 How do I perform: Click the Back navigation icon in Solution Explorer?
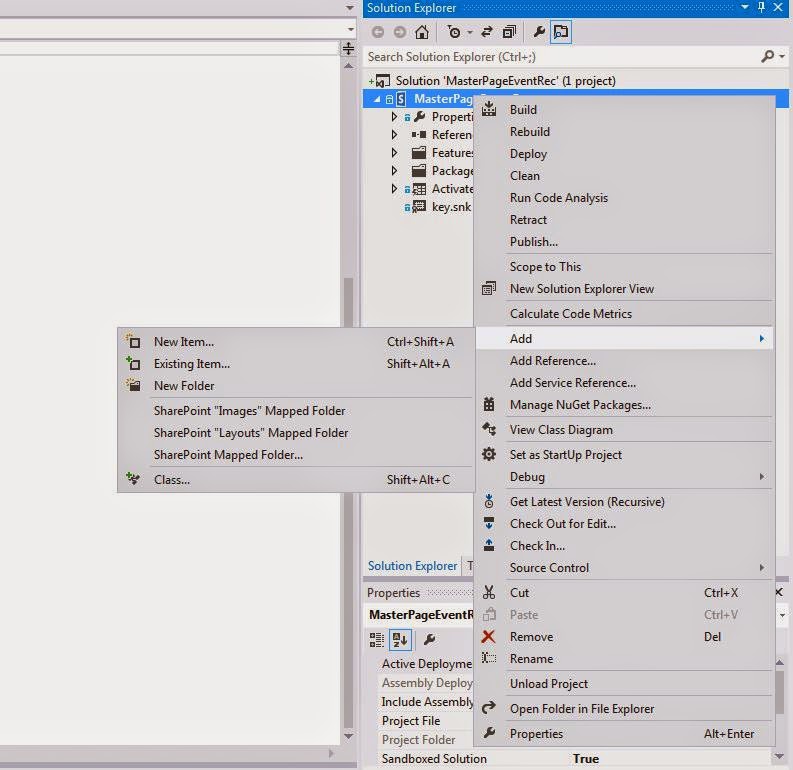click(x=377, y=32)
